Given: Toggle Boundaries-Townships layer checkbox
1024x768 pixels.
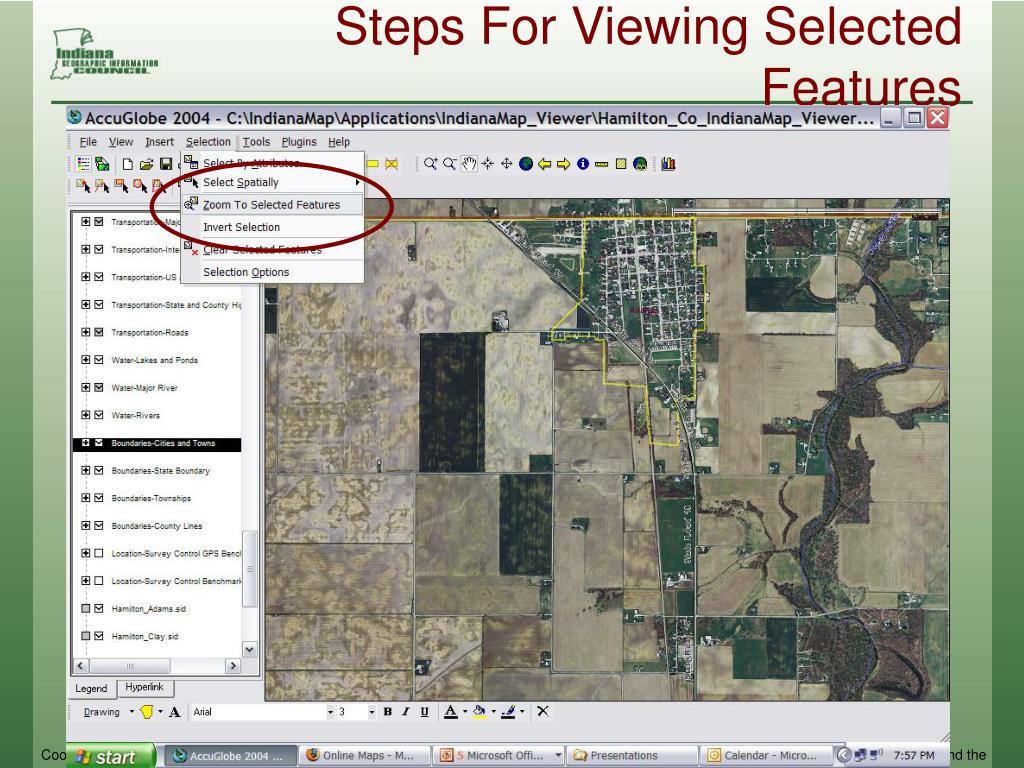Looking at the screenshot, I should click(99, 498).
